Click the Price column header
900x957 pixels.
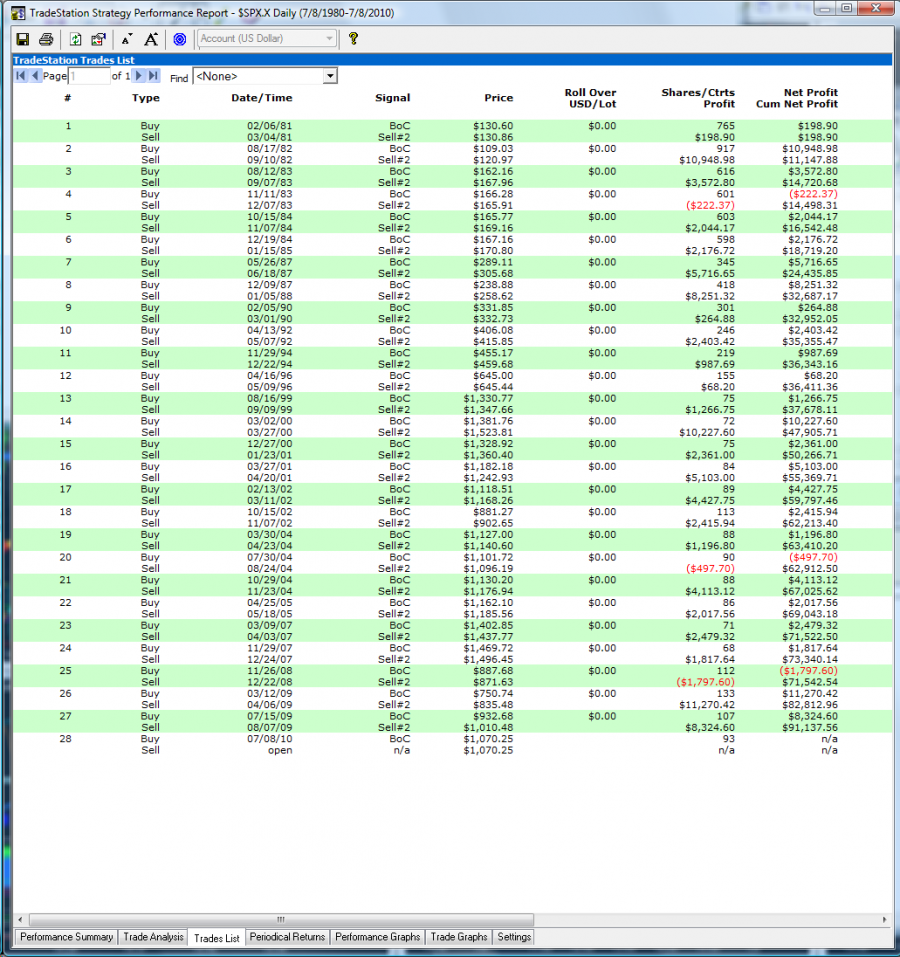499,98
